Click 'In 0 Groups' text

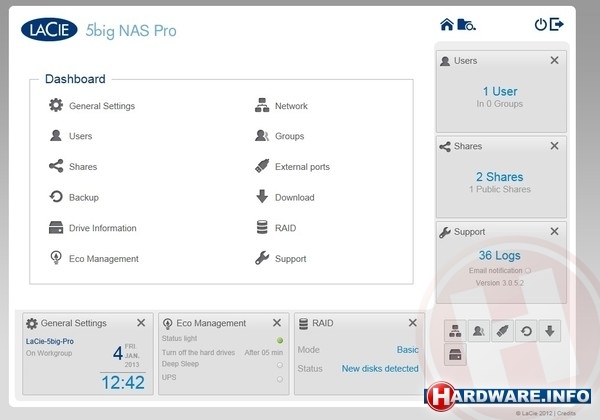[x=500, y=104]
